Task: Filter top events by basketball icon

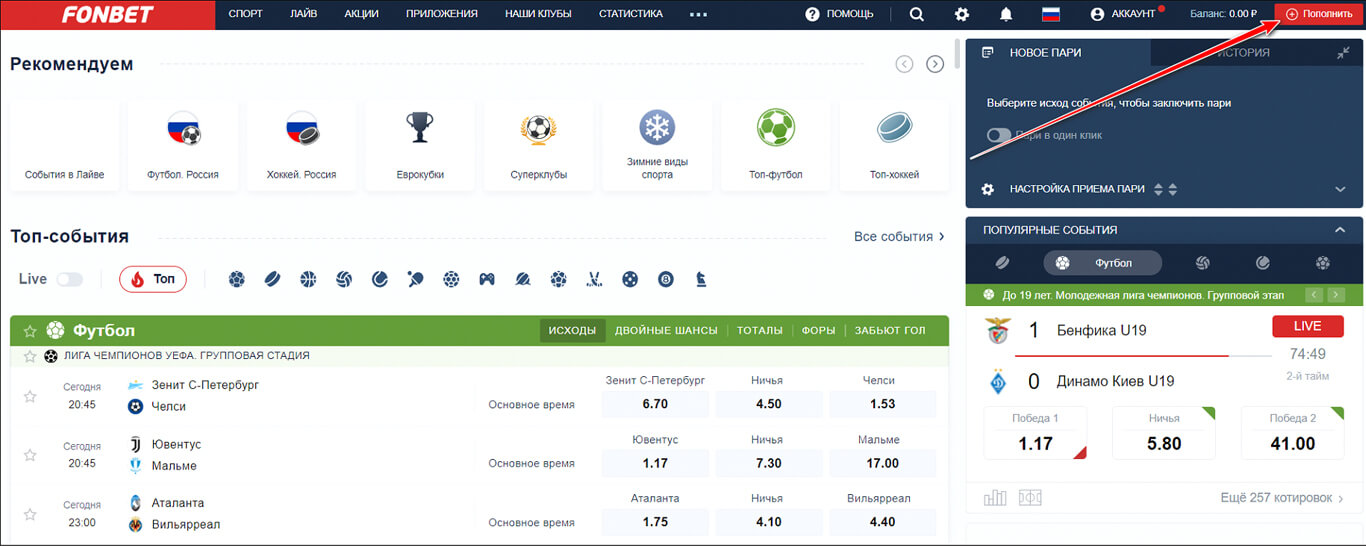Action: [308, 279]
